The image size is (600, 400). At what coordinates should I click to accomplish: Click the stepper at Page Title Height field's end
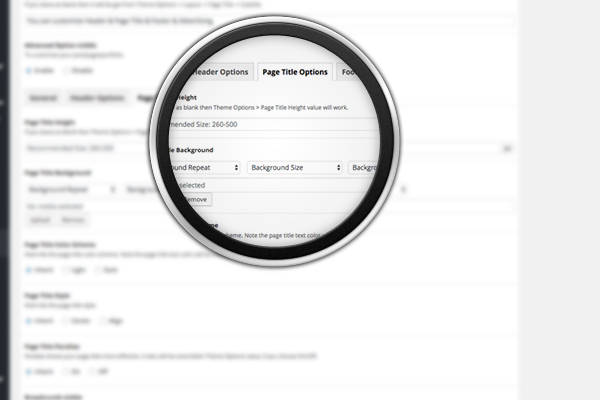click(507, 147)
